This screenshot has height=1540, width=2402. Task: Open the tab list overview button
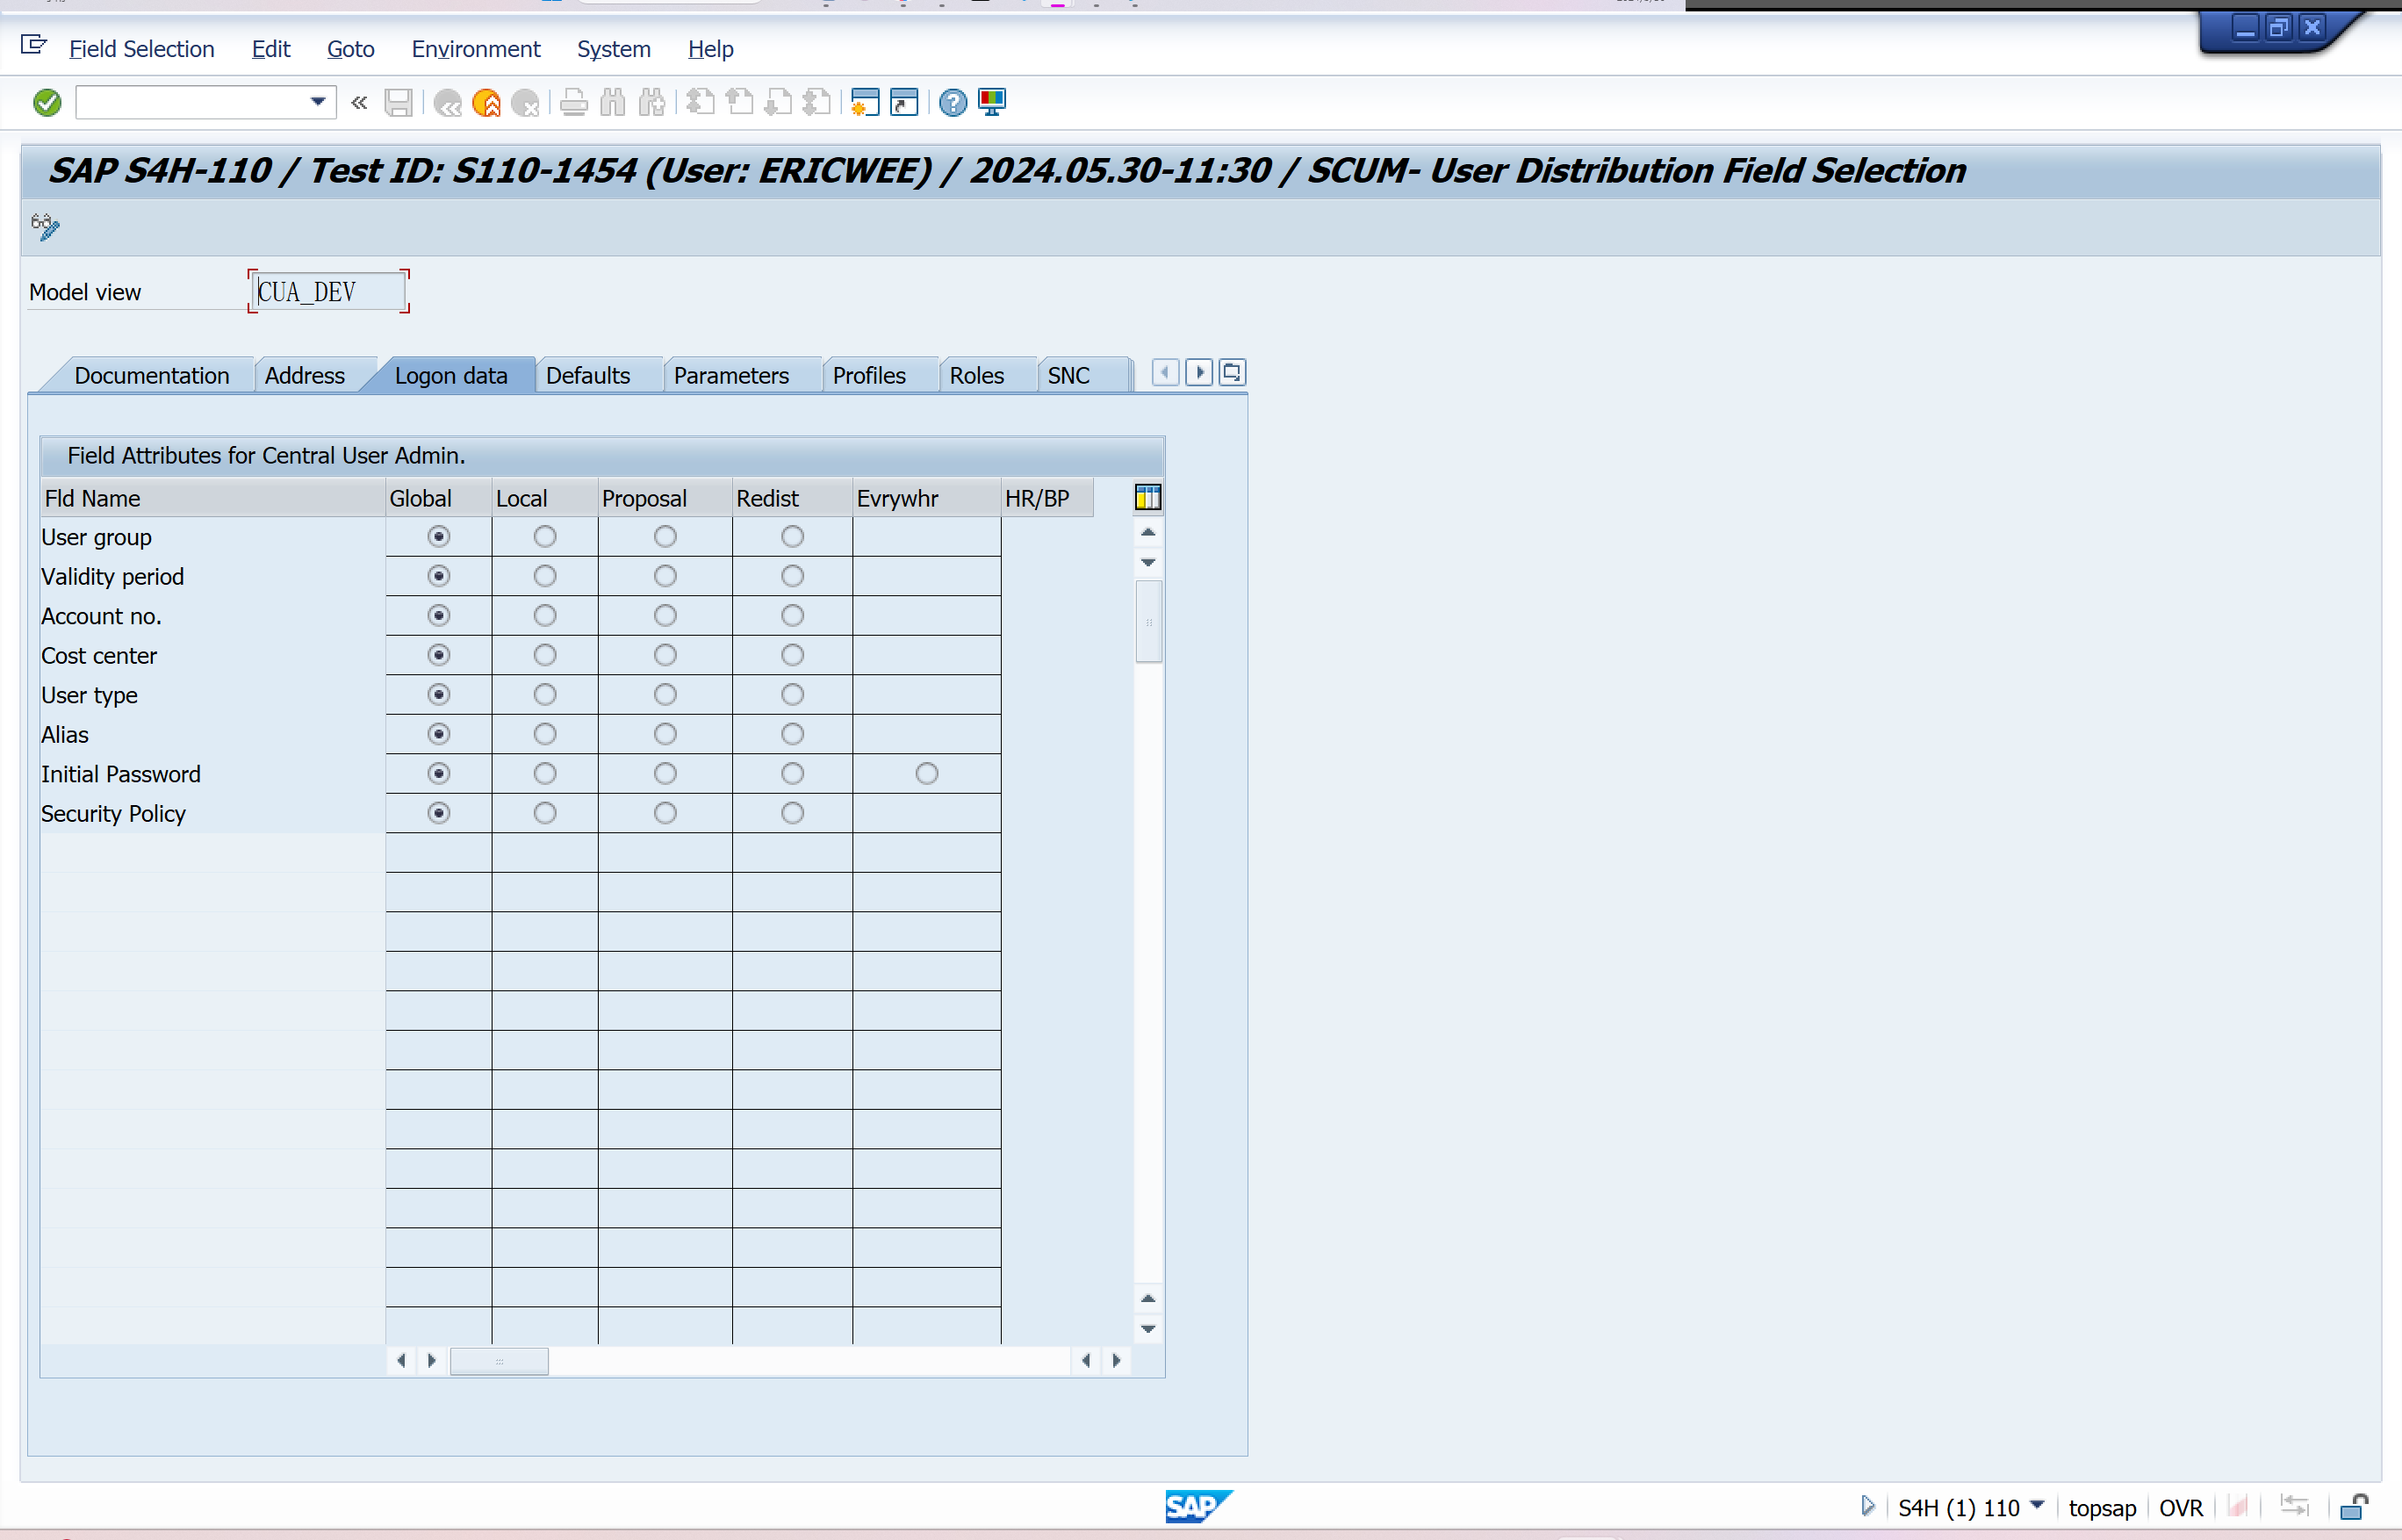pos(1232,373)
